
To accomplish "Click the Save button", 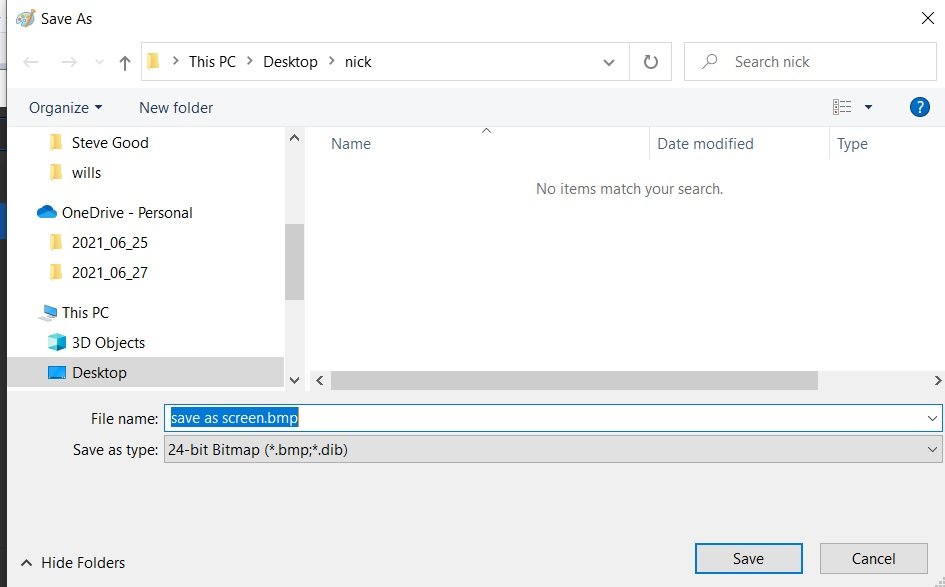I will pos(748,559).
